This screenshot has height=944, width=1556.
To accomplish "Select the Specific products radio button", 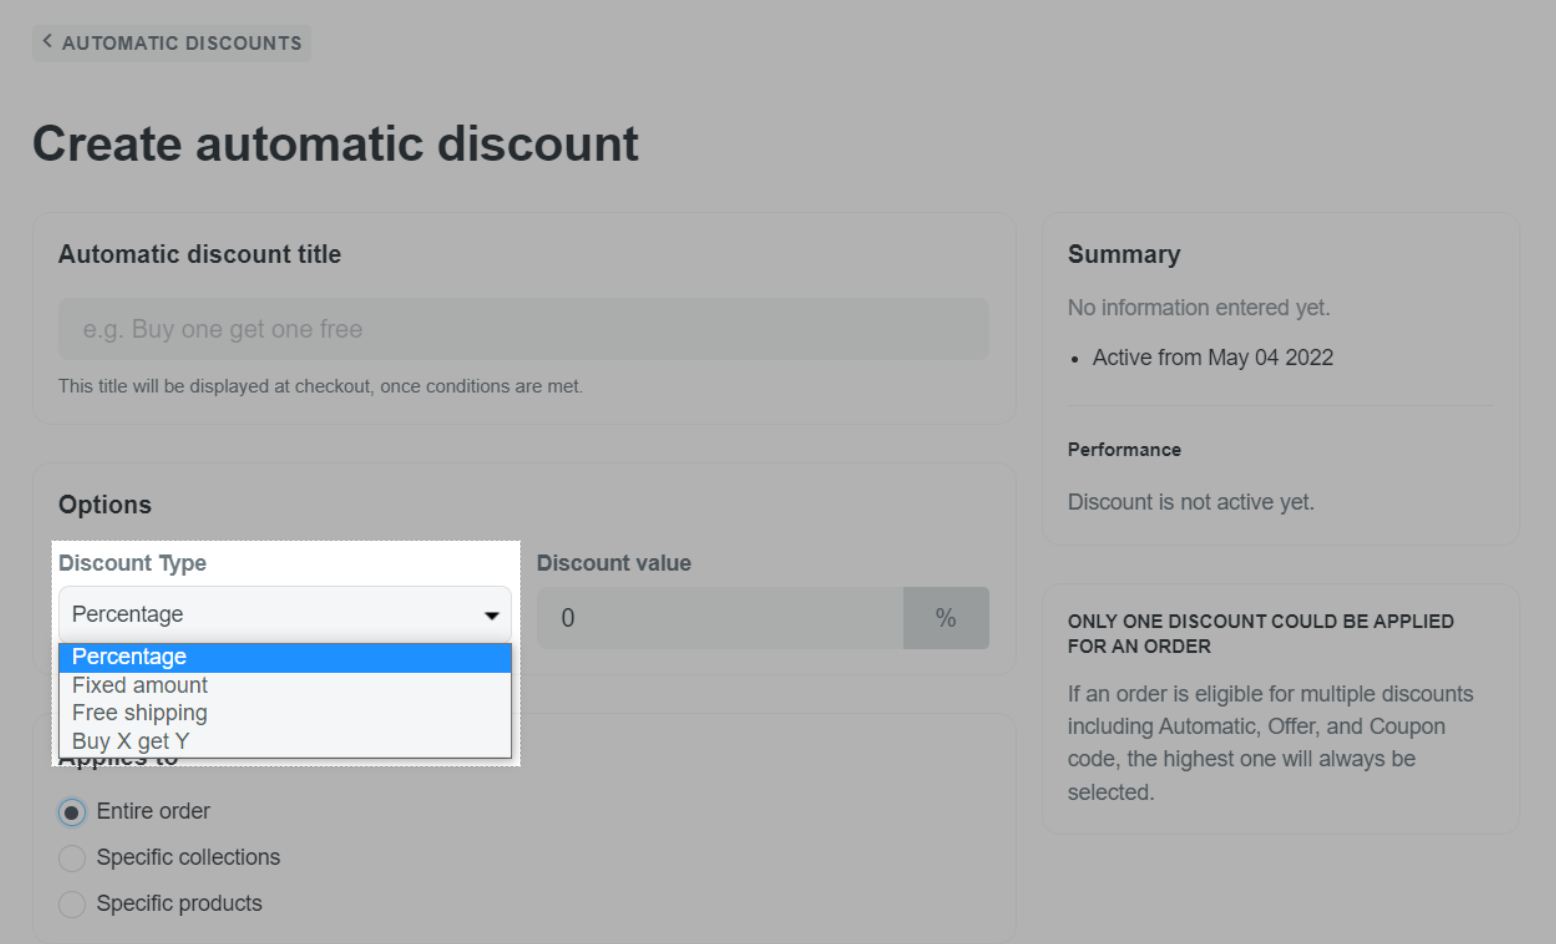I will pos(72,904).
